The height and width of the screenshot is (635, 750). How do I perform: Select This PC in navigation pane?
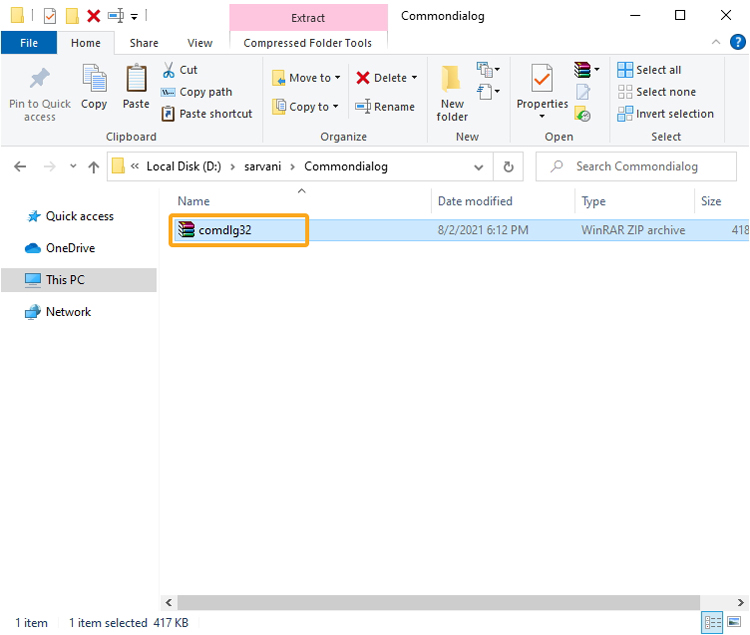click(x=78, y=280)
